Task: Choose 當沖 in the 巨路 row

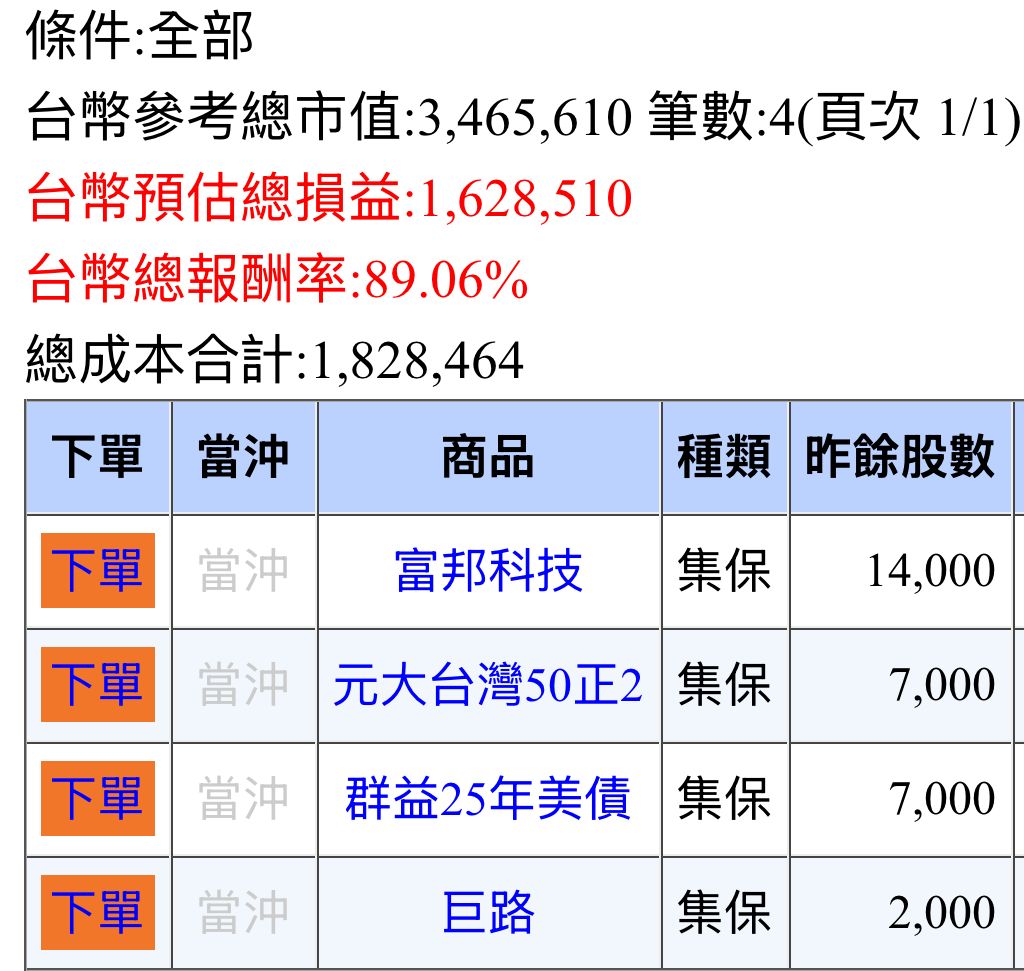Action: [243, 913]
